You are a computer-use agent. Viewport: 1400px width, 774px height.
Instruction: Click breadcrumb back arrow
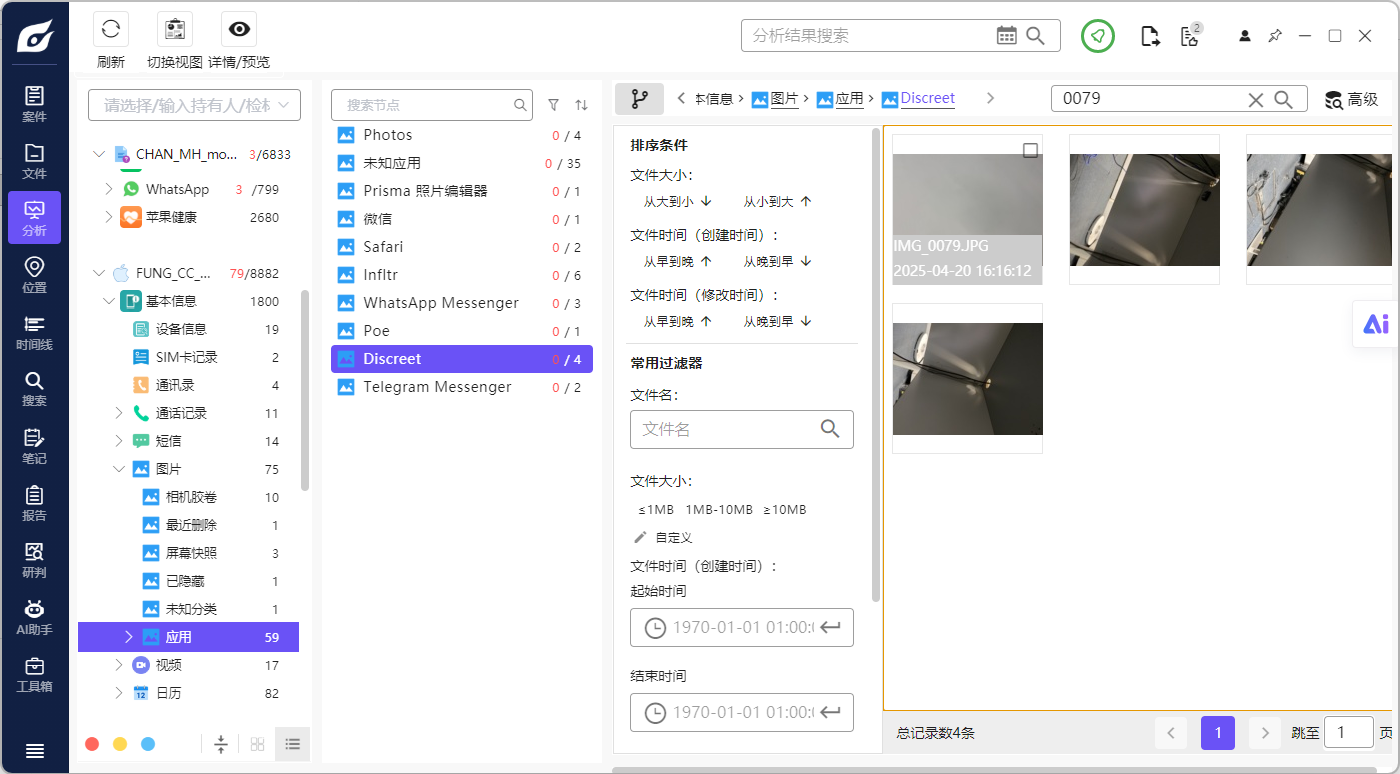coord(681,98)
